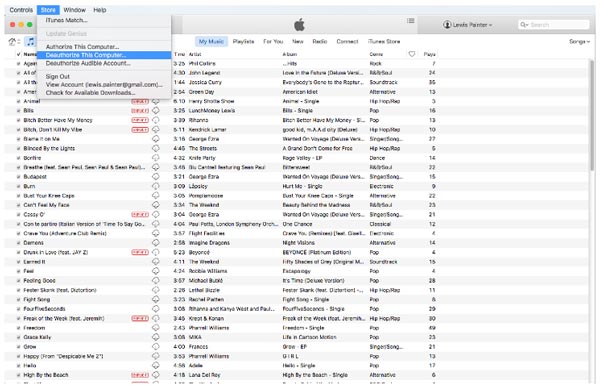This screenshot has height=391, width=600.
Task: Download Budapest from iCloud
Action: (x=156, y=177)
